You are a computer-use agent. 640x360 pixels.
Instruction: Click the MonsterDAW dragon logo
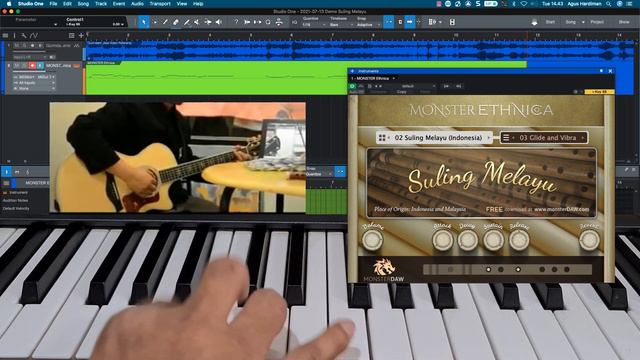pyautogui.click(x=384, y=267)
